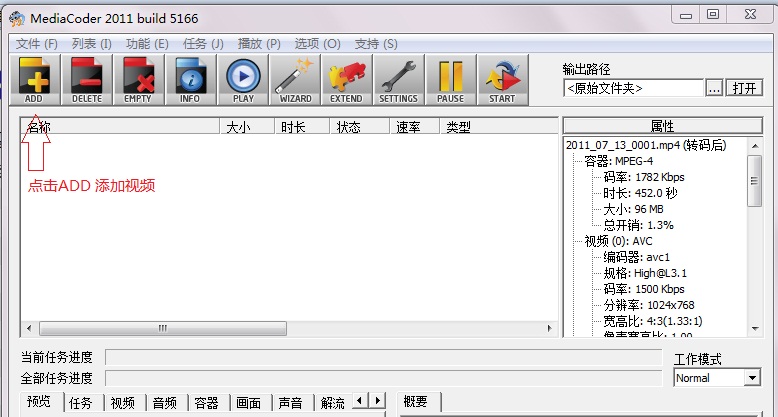Image resolution: width=778 pixels, height=417 pixels.
Task: Click the 当前任务进度 progress bar
Action: [x=384, y=357]
